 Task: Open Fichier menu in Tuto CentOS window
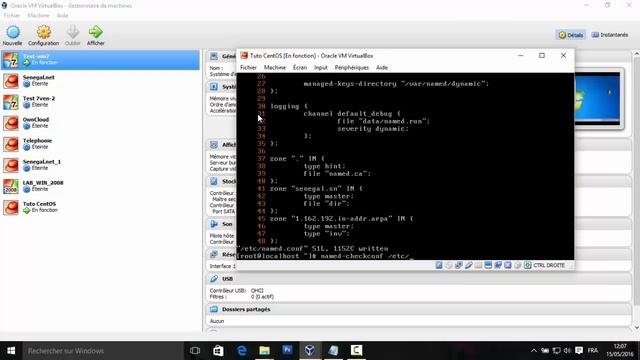(248, 68)
